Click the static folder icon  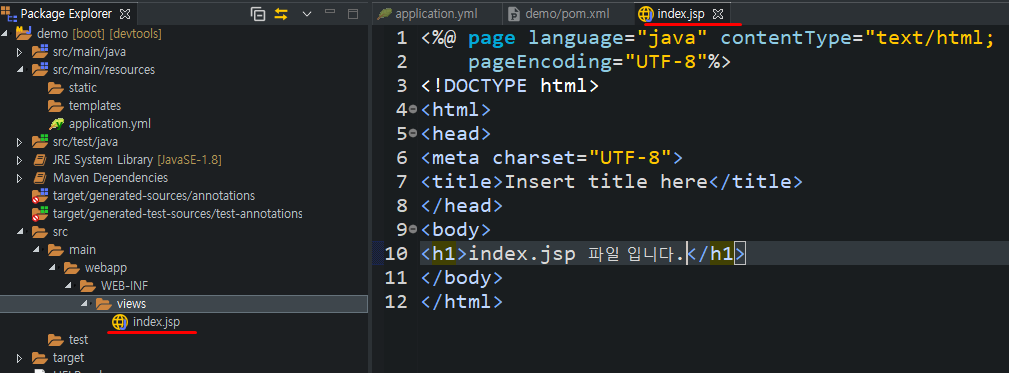tap(55, 87)
